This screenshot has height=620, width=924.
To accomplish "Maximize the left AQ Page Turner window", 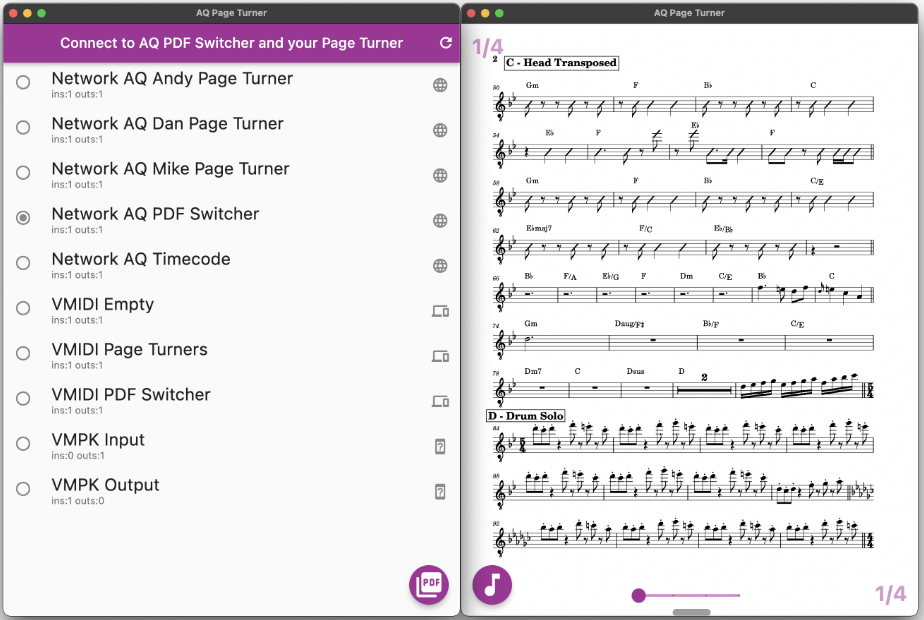I will [41, 13].
